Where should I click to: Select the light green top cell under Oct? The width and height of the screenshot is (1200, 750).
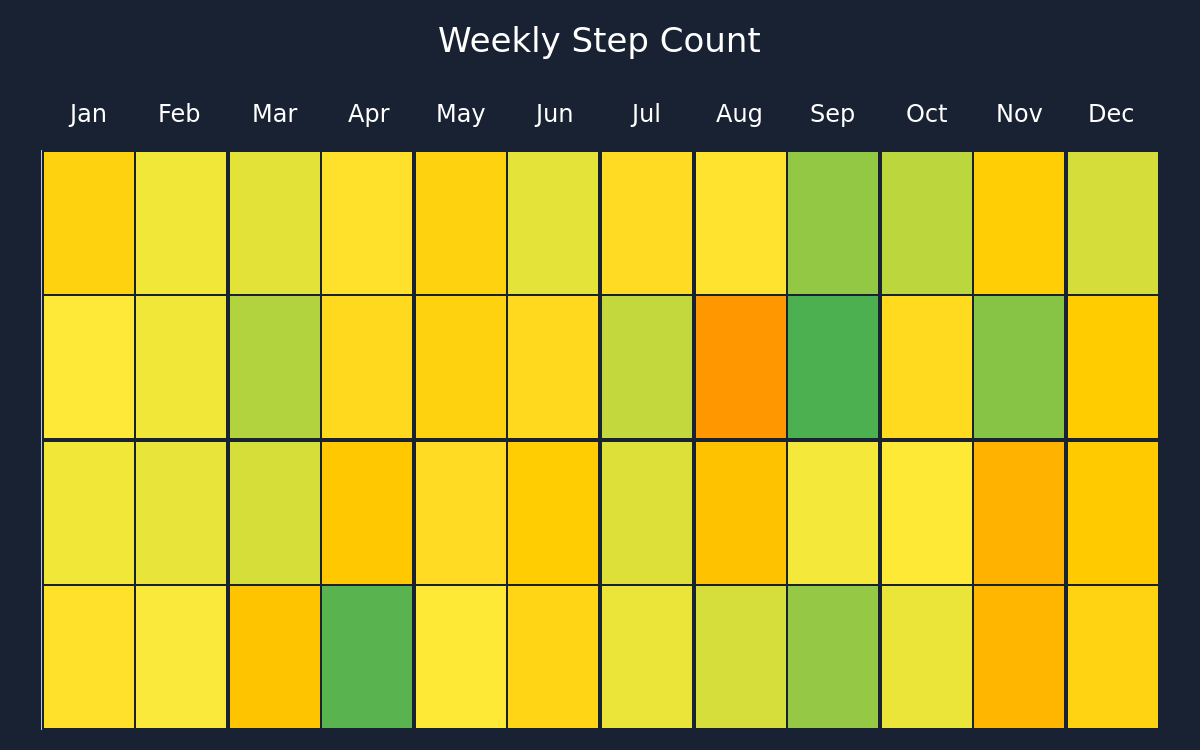tap(927, 223)
